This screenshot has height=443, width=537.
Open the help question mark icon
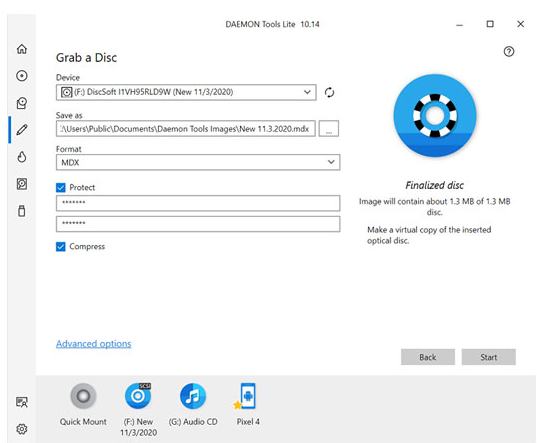click(x=509, y=51)
